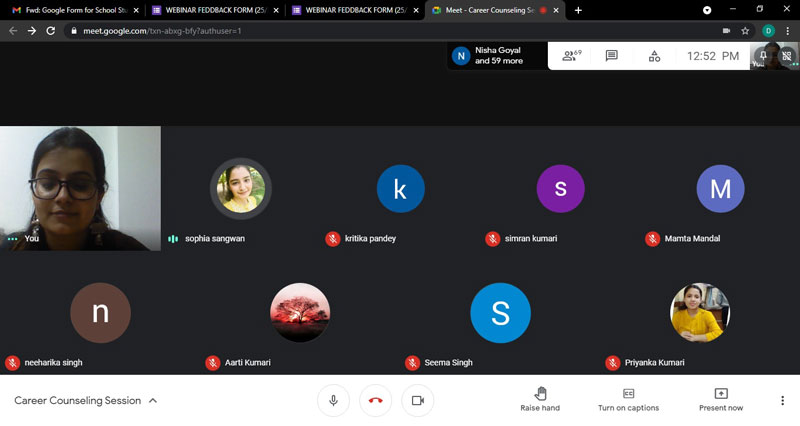Toggle the camera button
The width and height of the screenshot is (800, 426).
click(x=417, y=400)
